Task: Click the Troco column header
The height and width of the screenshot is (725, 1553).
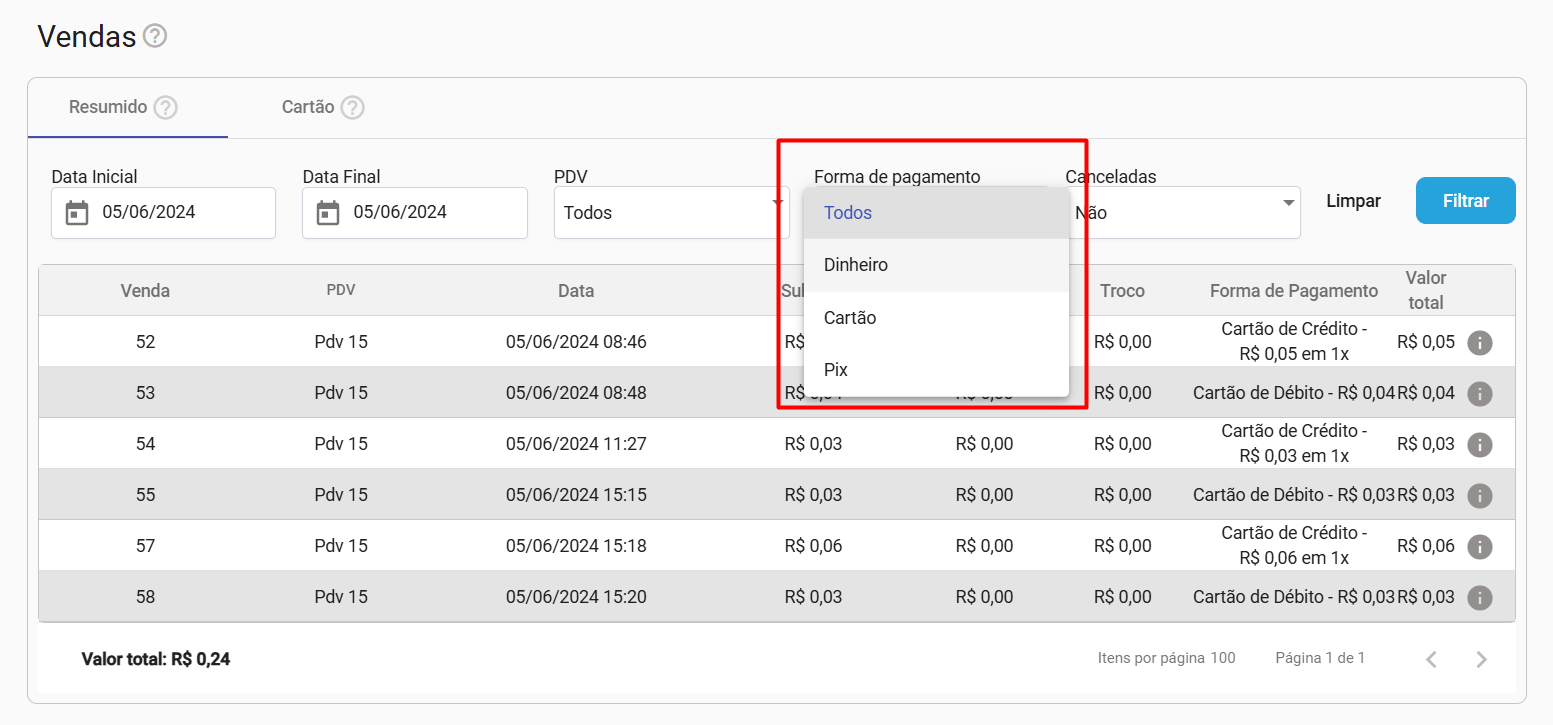Action: pyautogui.click(x=1122, y=291)
